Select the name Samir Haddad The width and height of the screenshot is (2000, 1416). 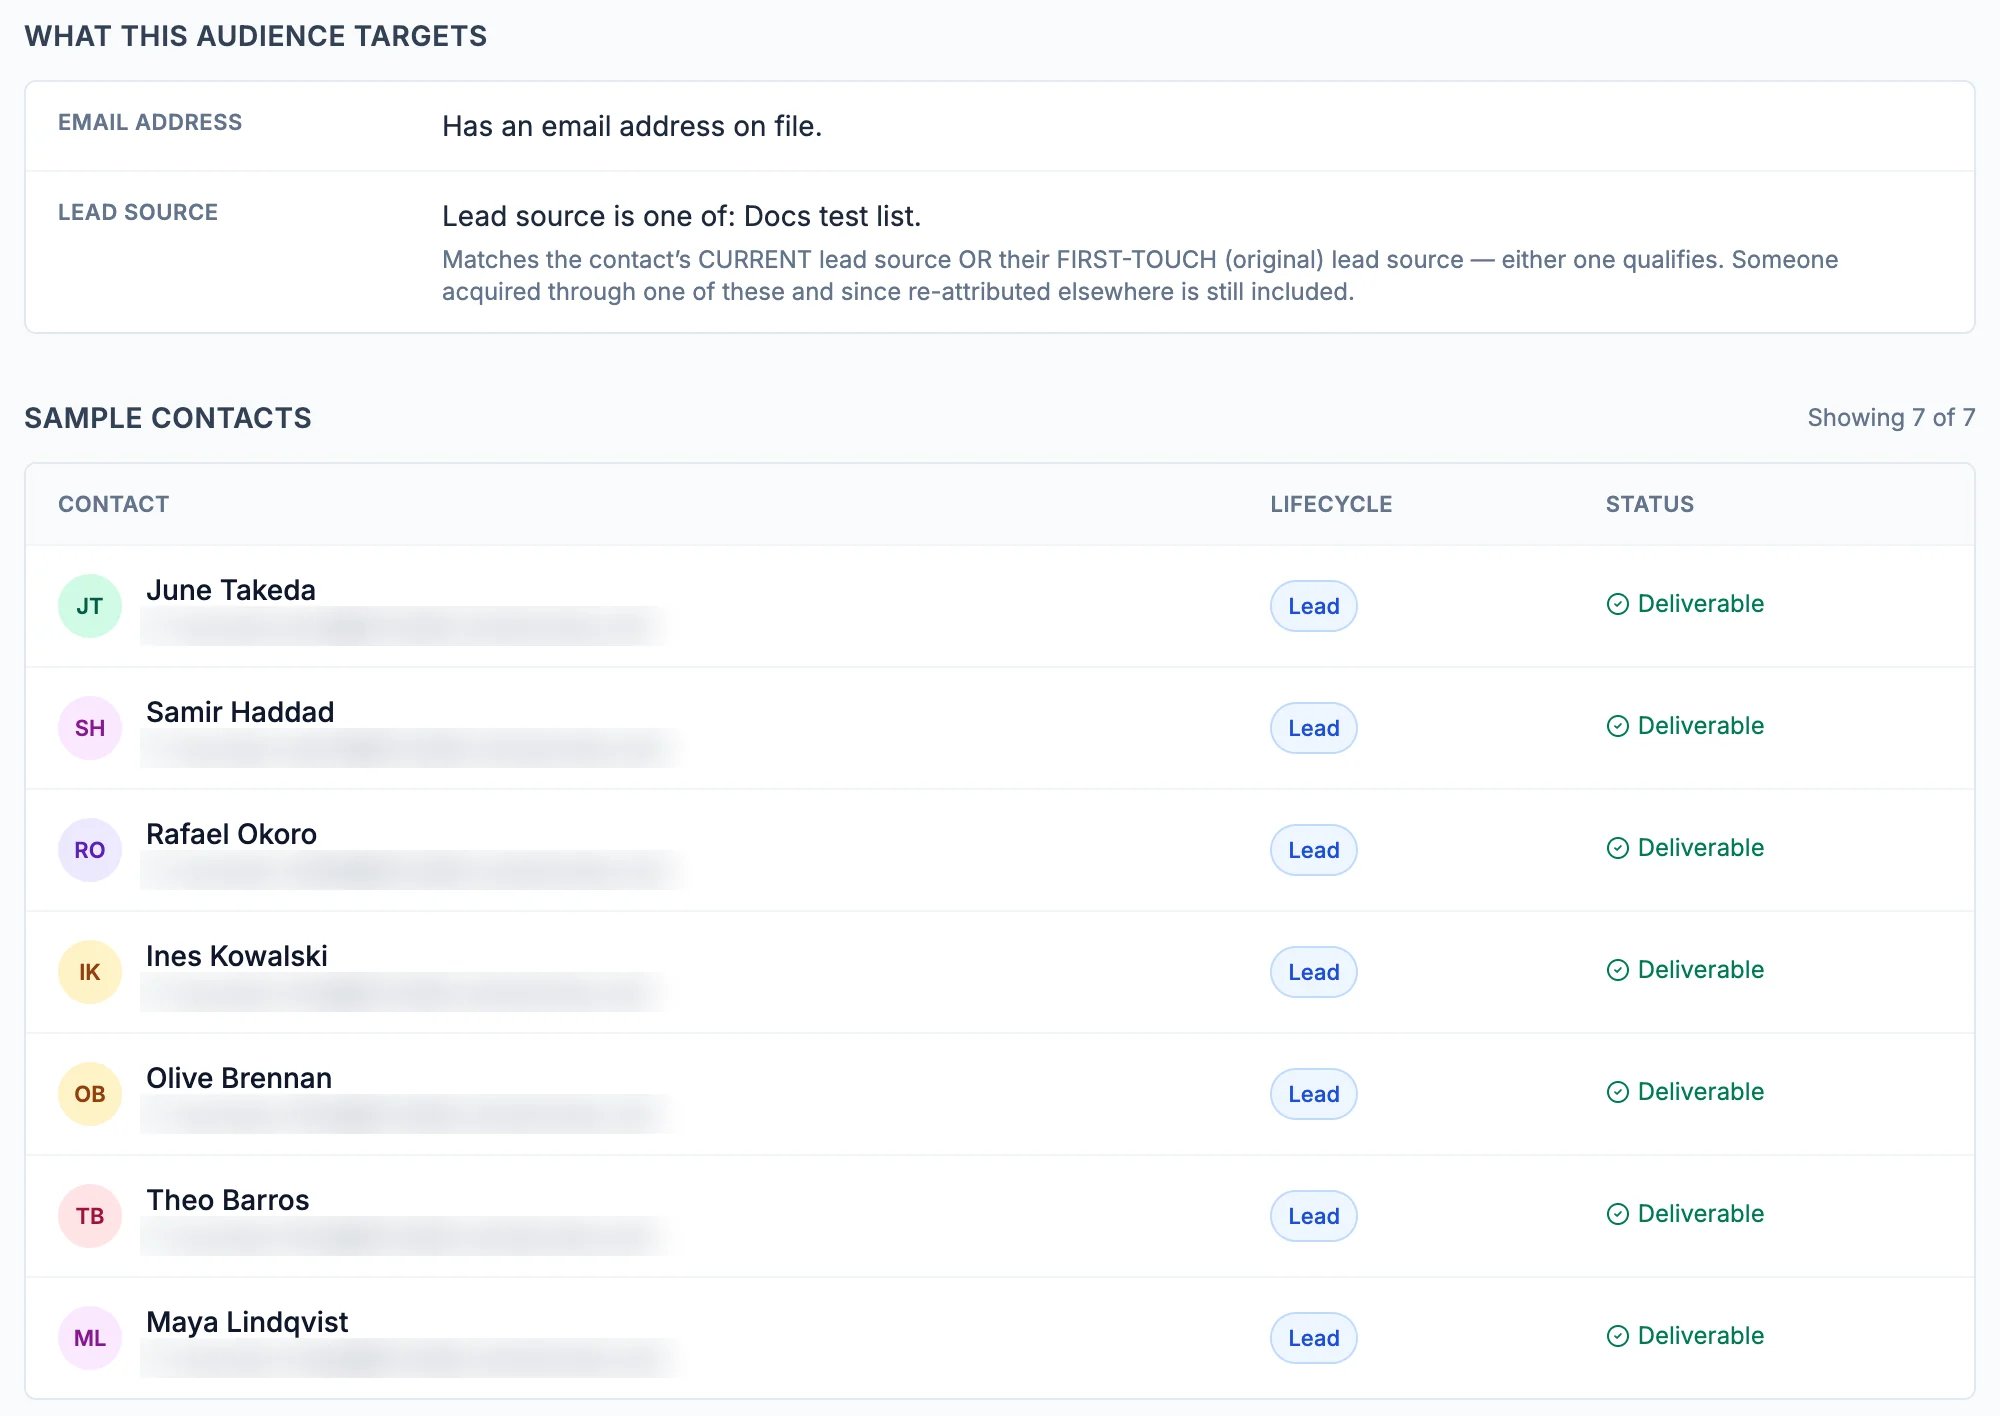(240, 712)
